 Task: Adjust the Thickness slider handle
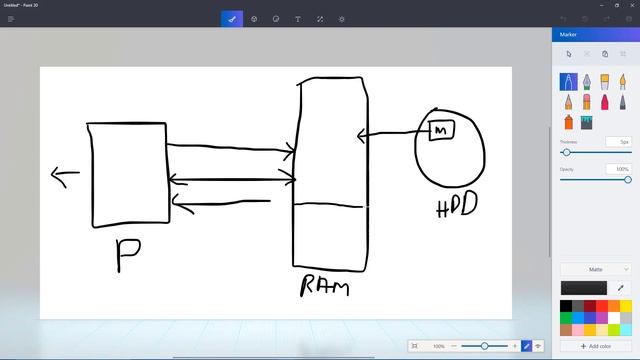[x=567, y=152]
